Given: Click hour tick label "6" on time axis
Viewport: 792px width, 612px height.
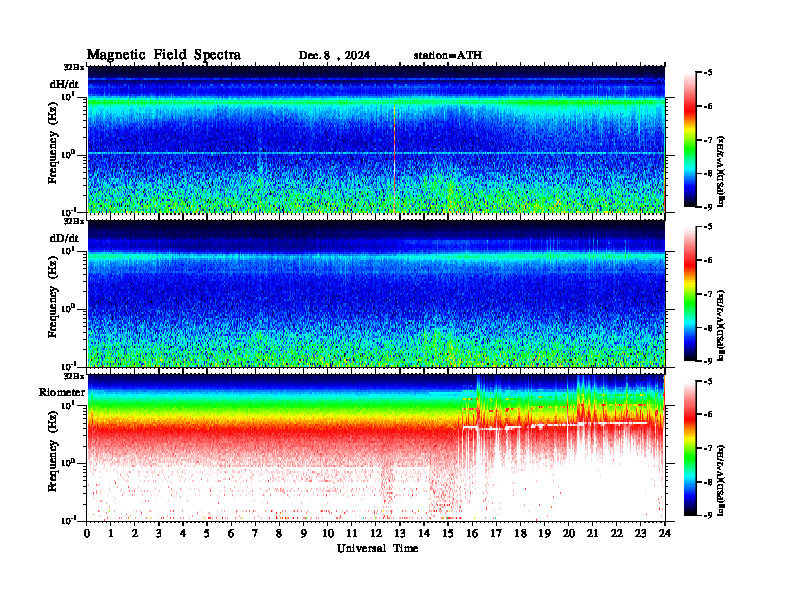Looking at the screenshot, I should point(231,533).
